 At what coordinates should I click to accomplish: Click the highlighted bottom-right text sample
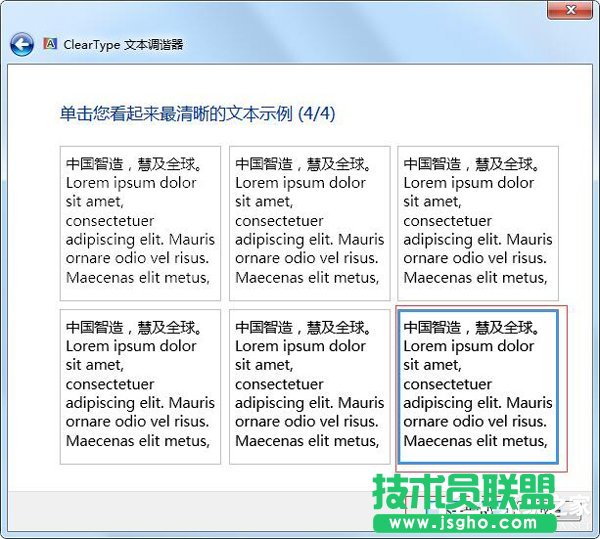(478, 387)
